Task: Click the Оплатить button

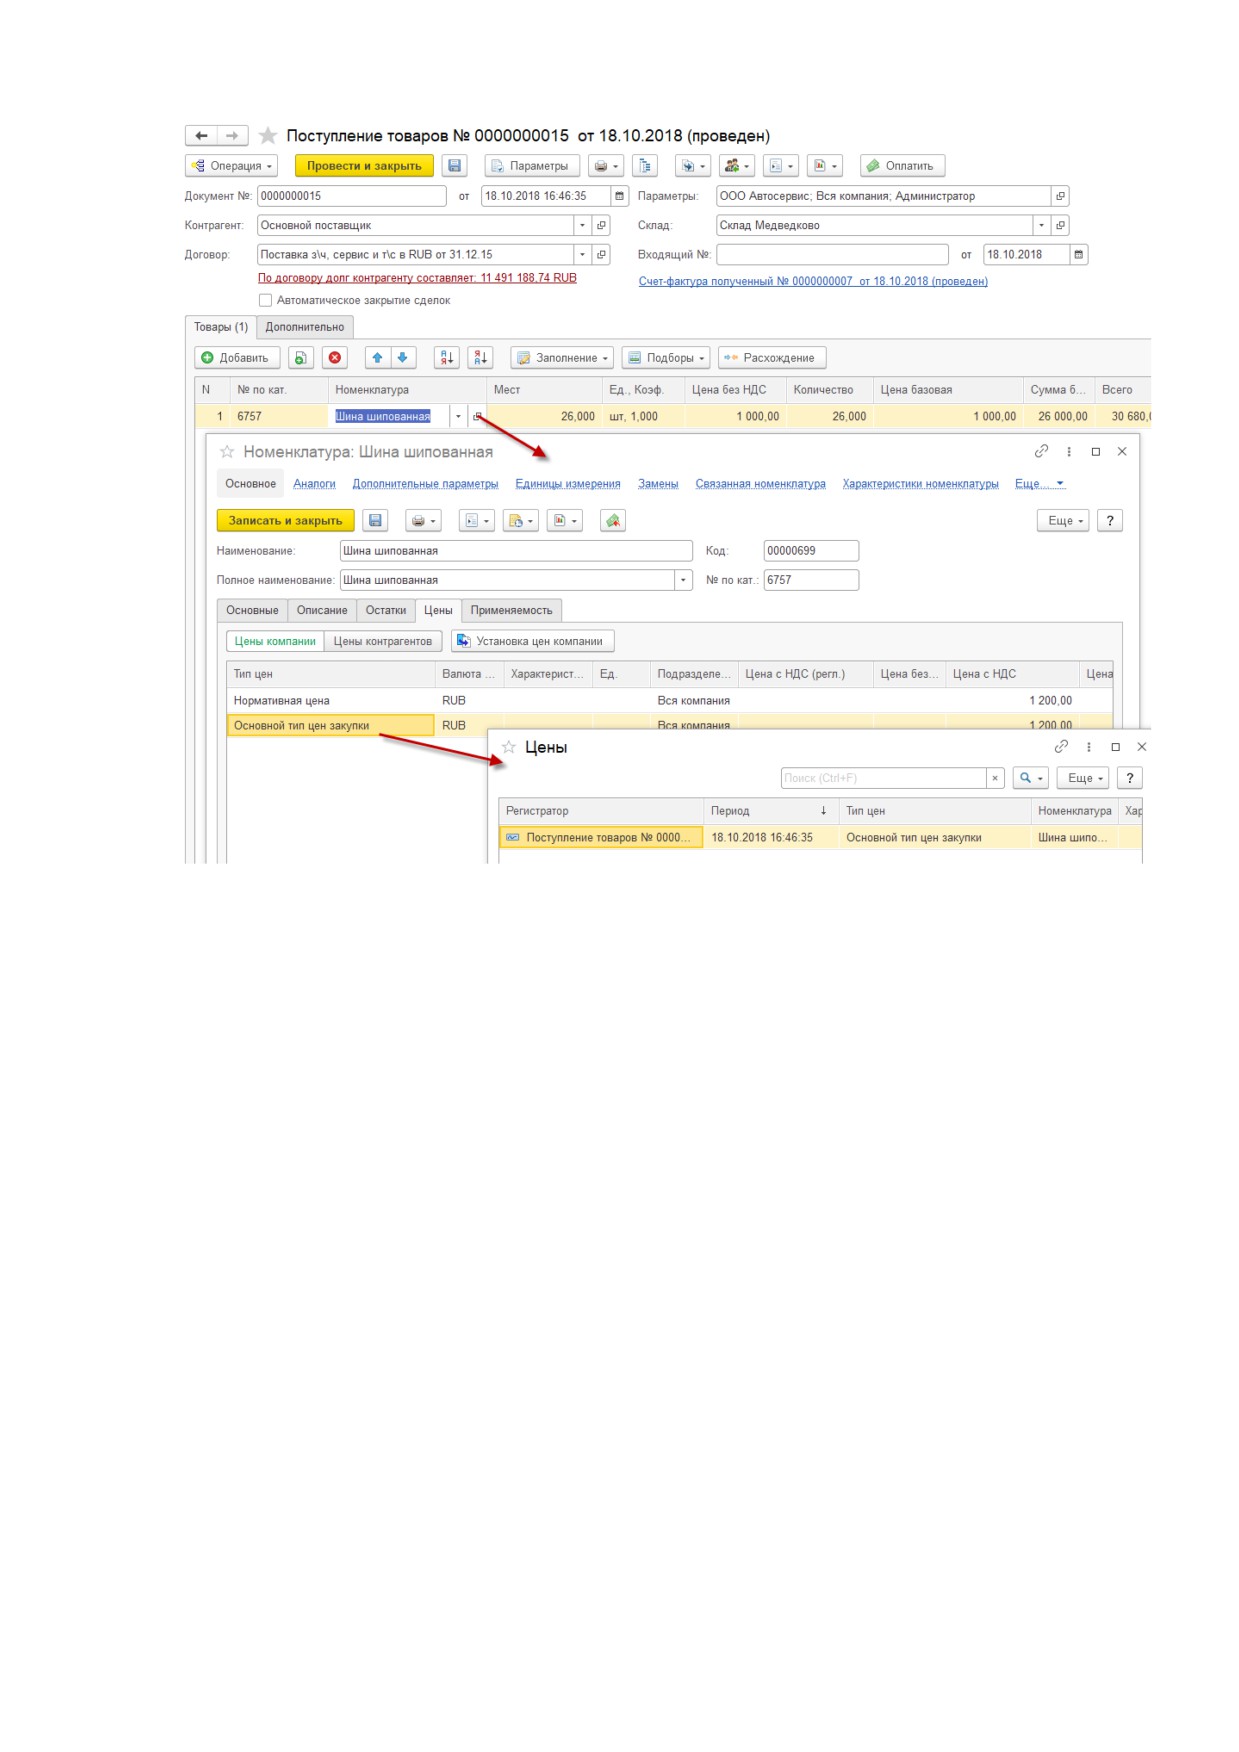Action: 902,166
